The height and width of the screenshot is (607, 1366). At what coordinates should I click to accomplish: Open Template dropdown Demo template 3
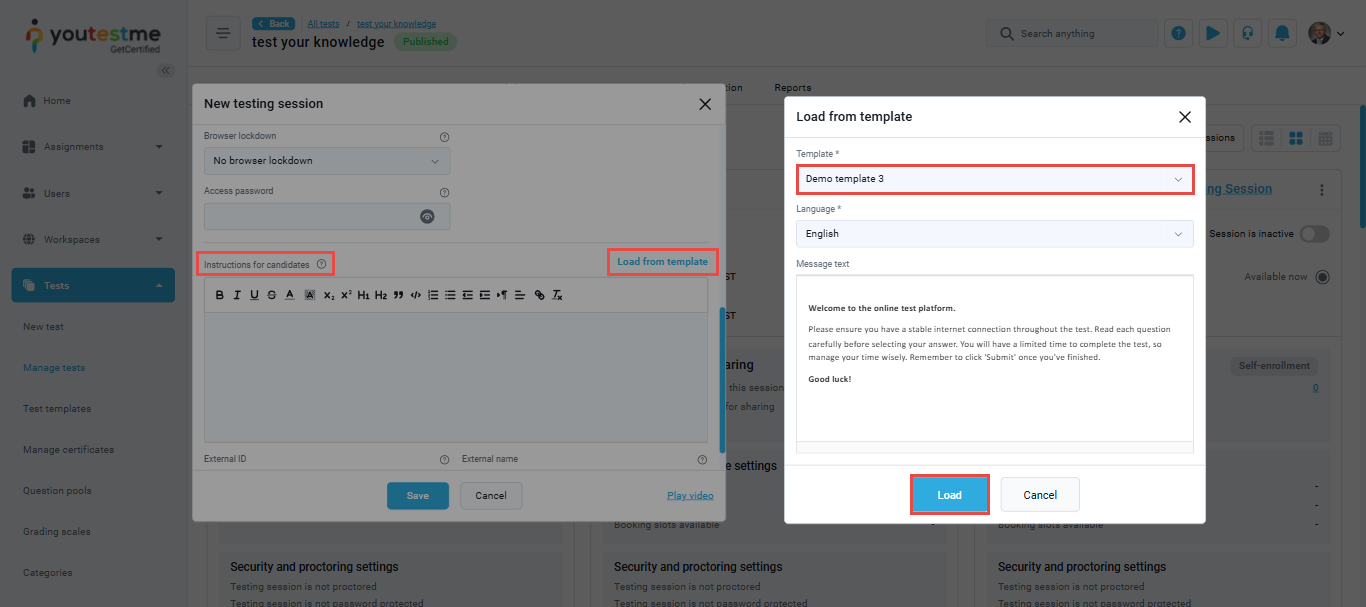coord(995,179)
